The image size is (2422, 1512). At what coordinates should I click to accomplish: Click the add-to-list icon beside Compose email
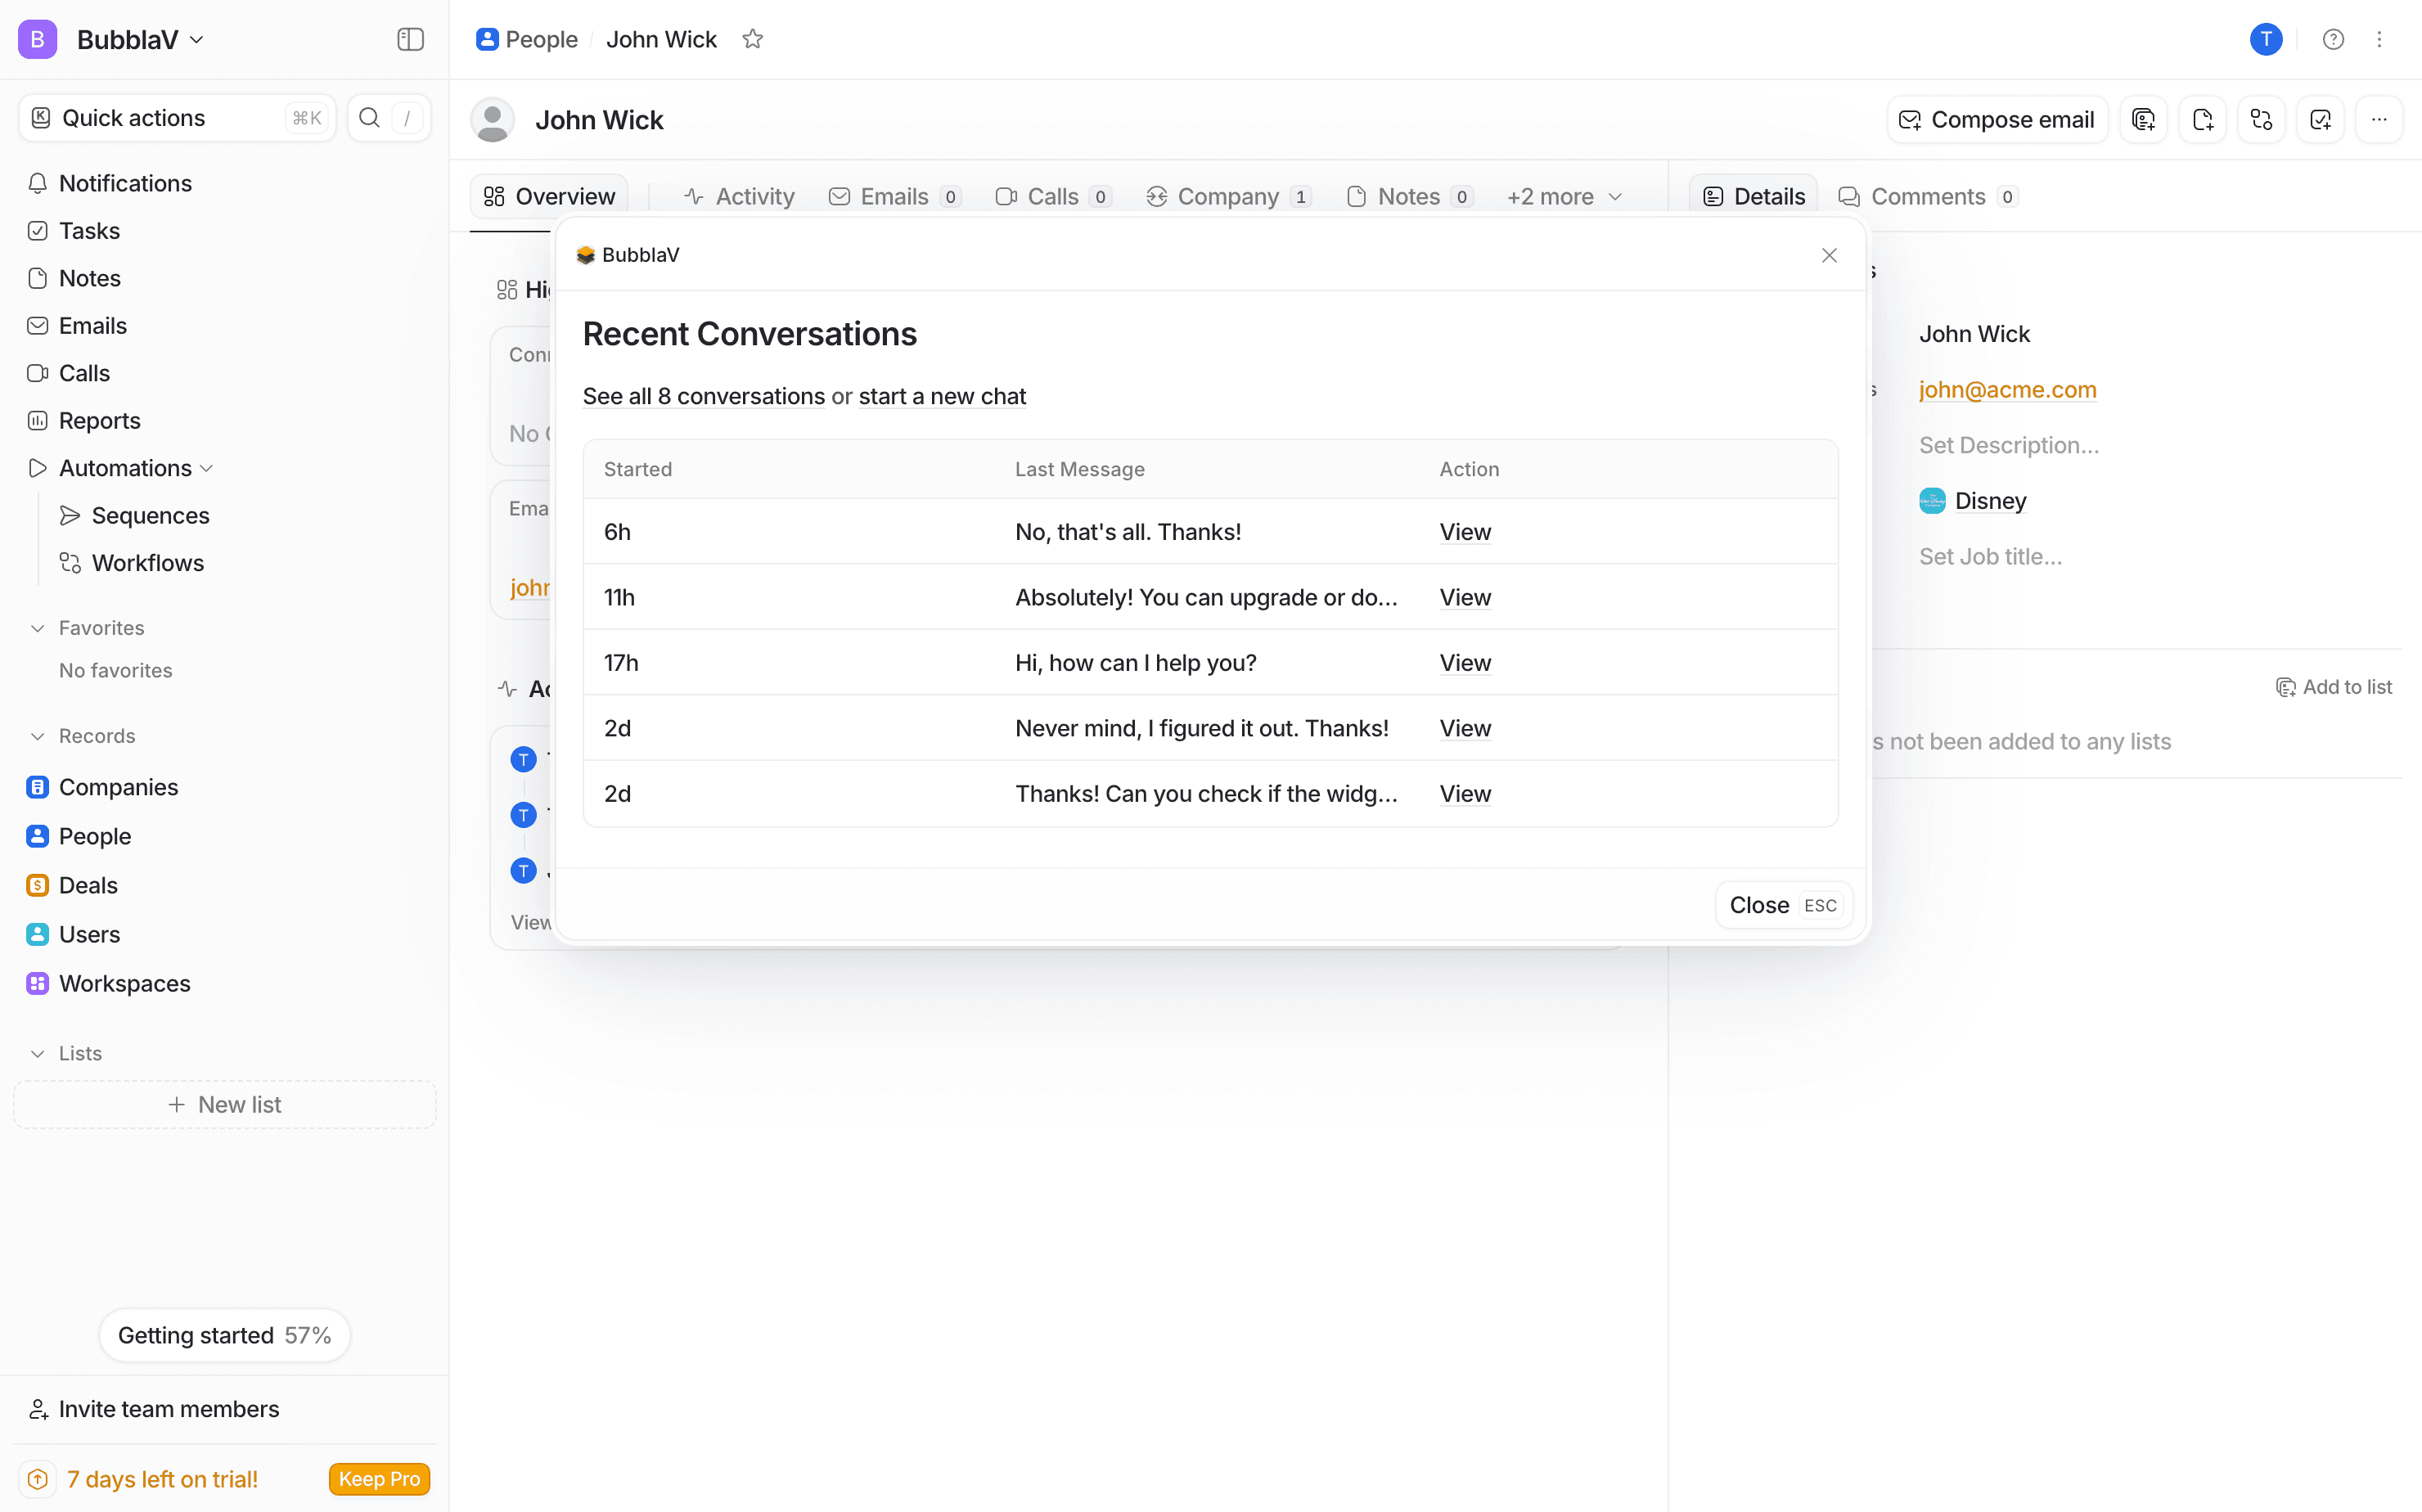pyautogui.click(x=2142, y=120)
